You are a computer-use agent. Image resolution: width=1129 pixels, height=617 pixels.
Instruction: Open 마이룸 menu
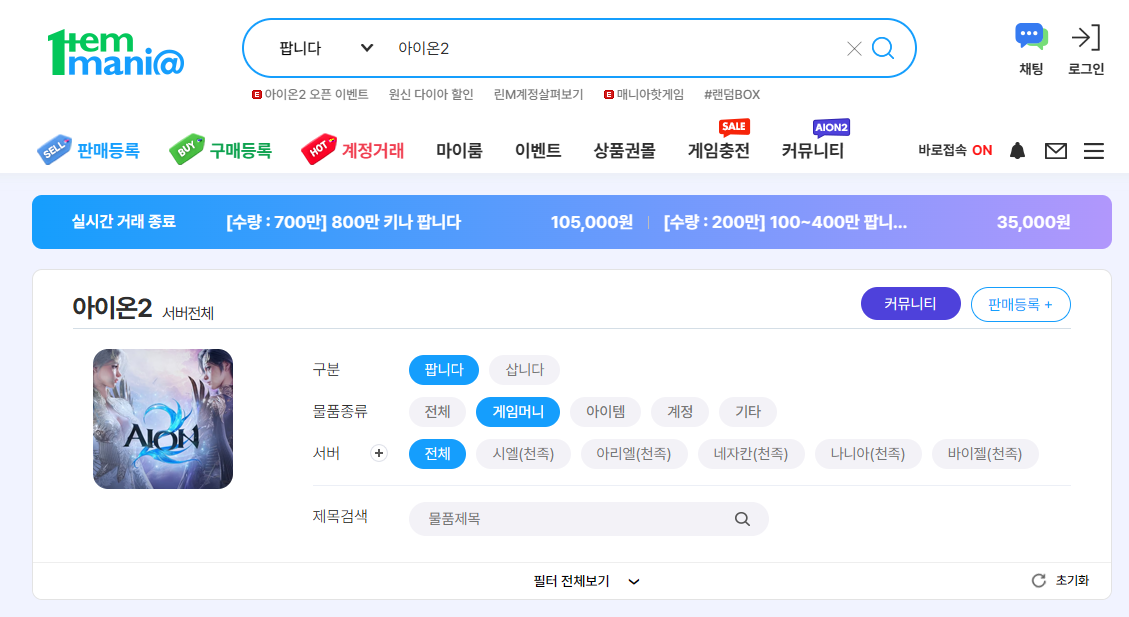459,150
